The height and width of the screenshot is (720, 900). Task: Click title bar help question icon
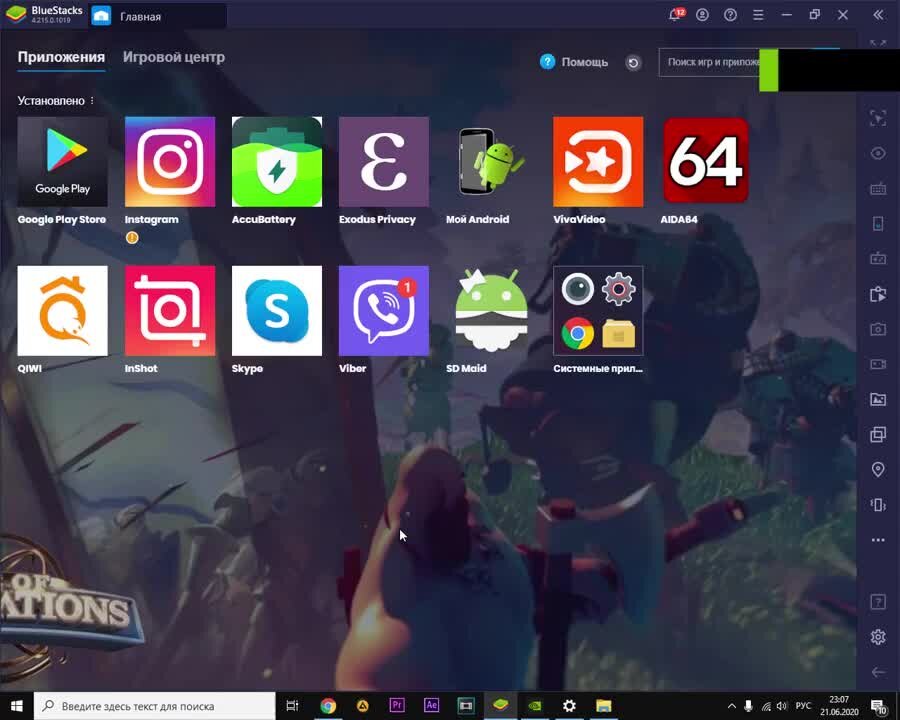tap(730, 15)
